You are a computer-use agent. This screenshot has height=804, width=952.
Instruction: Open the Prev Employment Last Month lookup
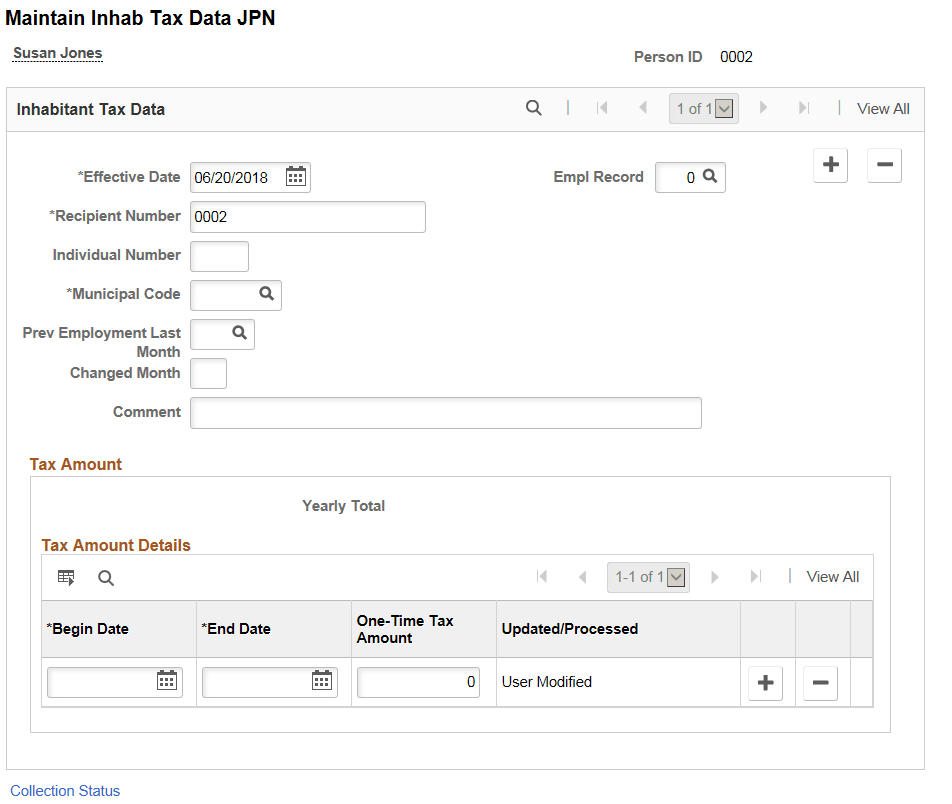coord(240,334)
